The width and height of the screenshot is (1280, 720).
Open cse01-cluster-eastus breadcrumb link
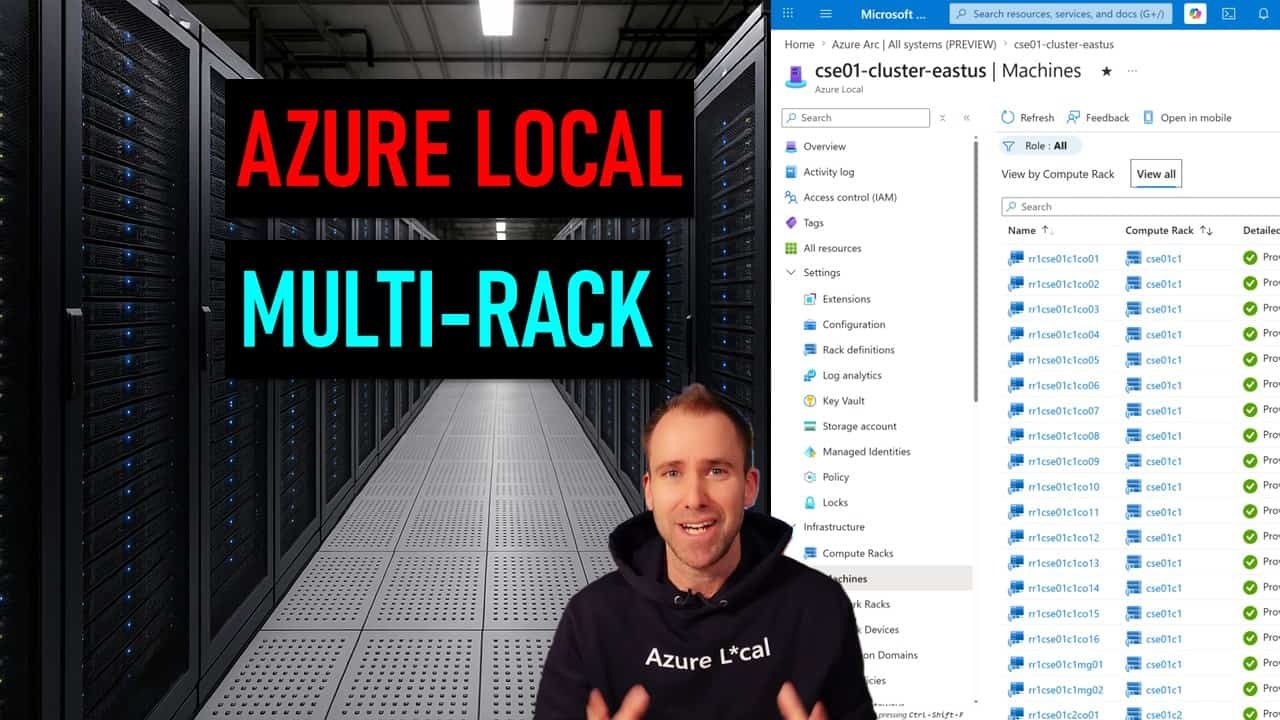1064,44
